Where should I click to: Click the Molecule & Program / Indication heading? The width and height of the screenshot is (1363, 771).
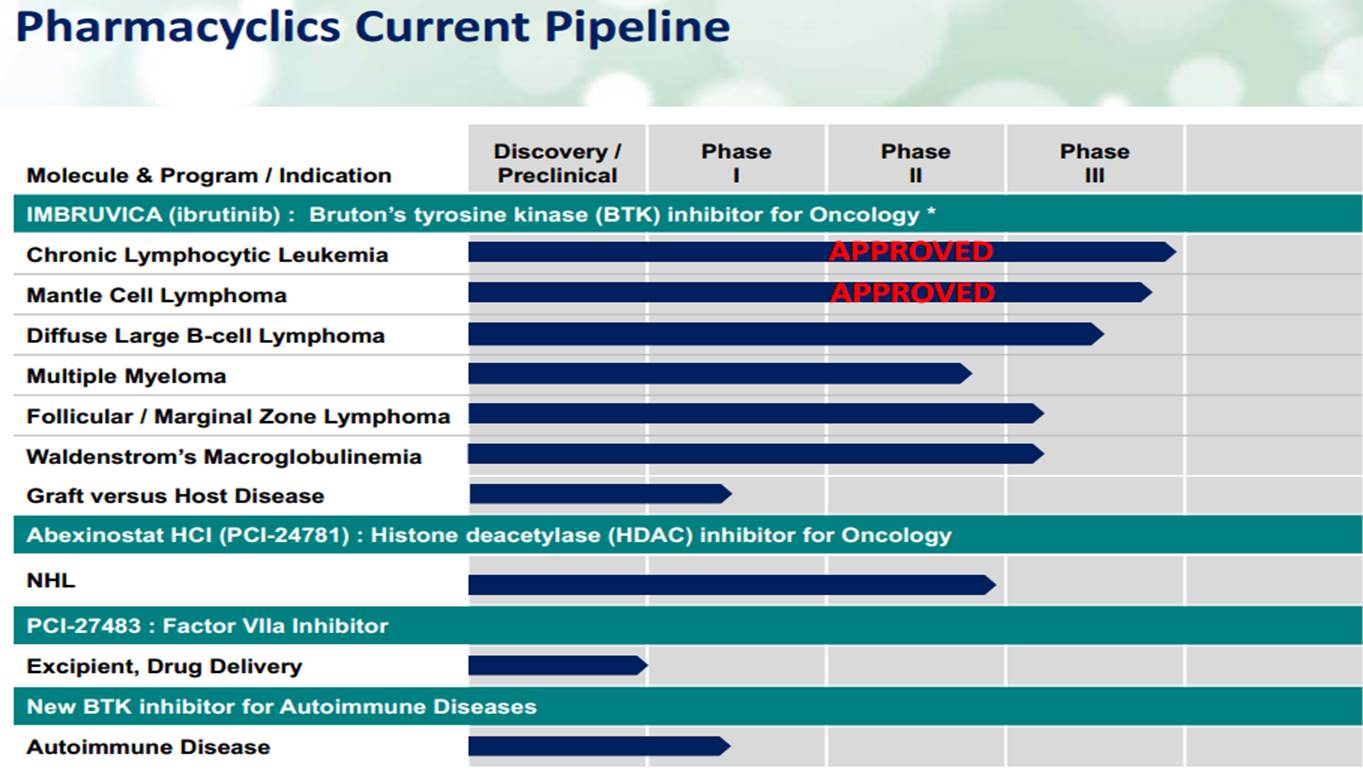pos(209,176)
